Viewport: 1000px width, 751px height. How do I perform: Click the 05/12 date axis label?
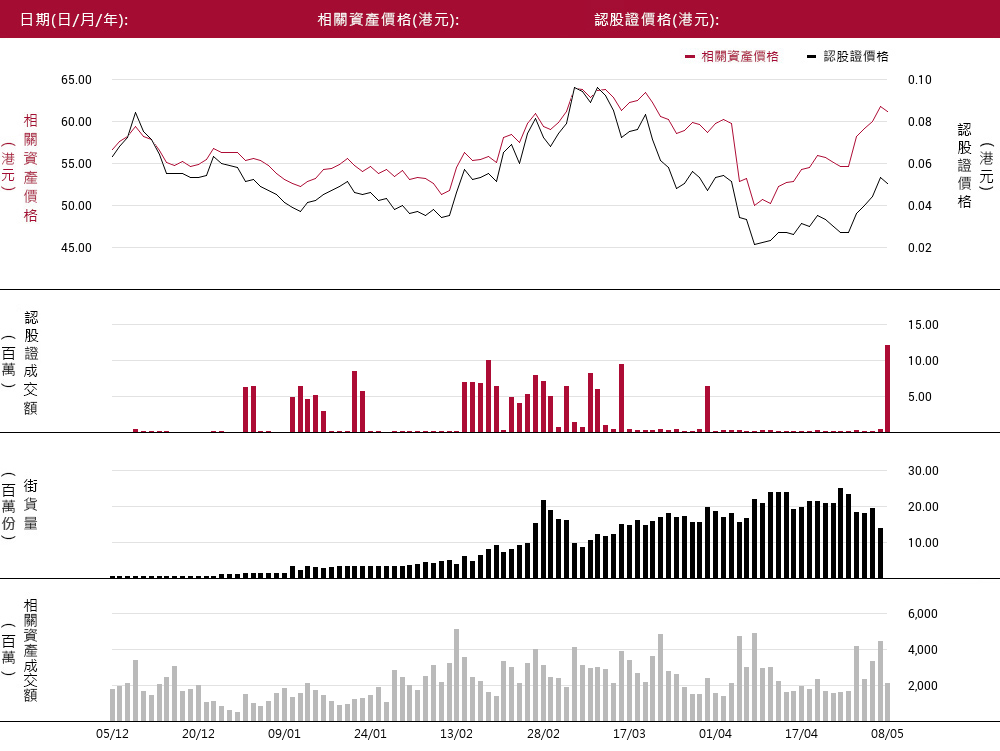[112, 734]
